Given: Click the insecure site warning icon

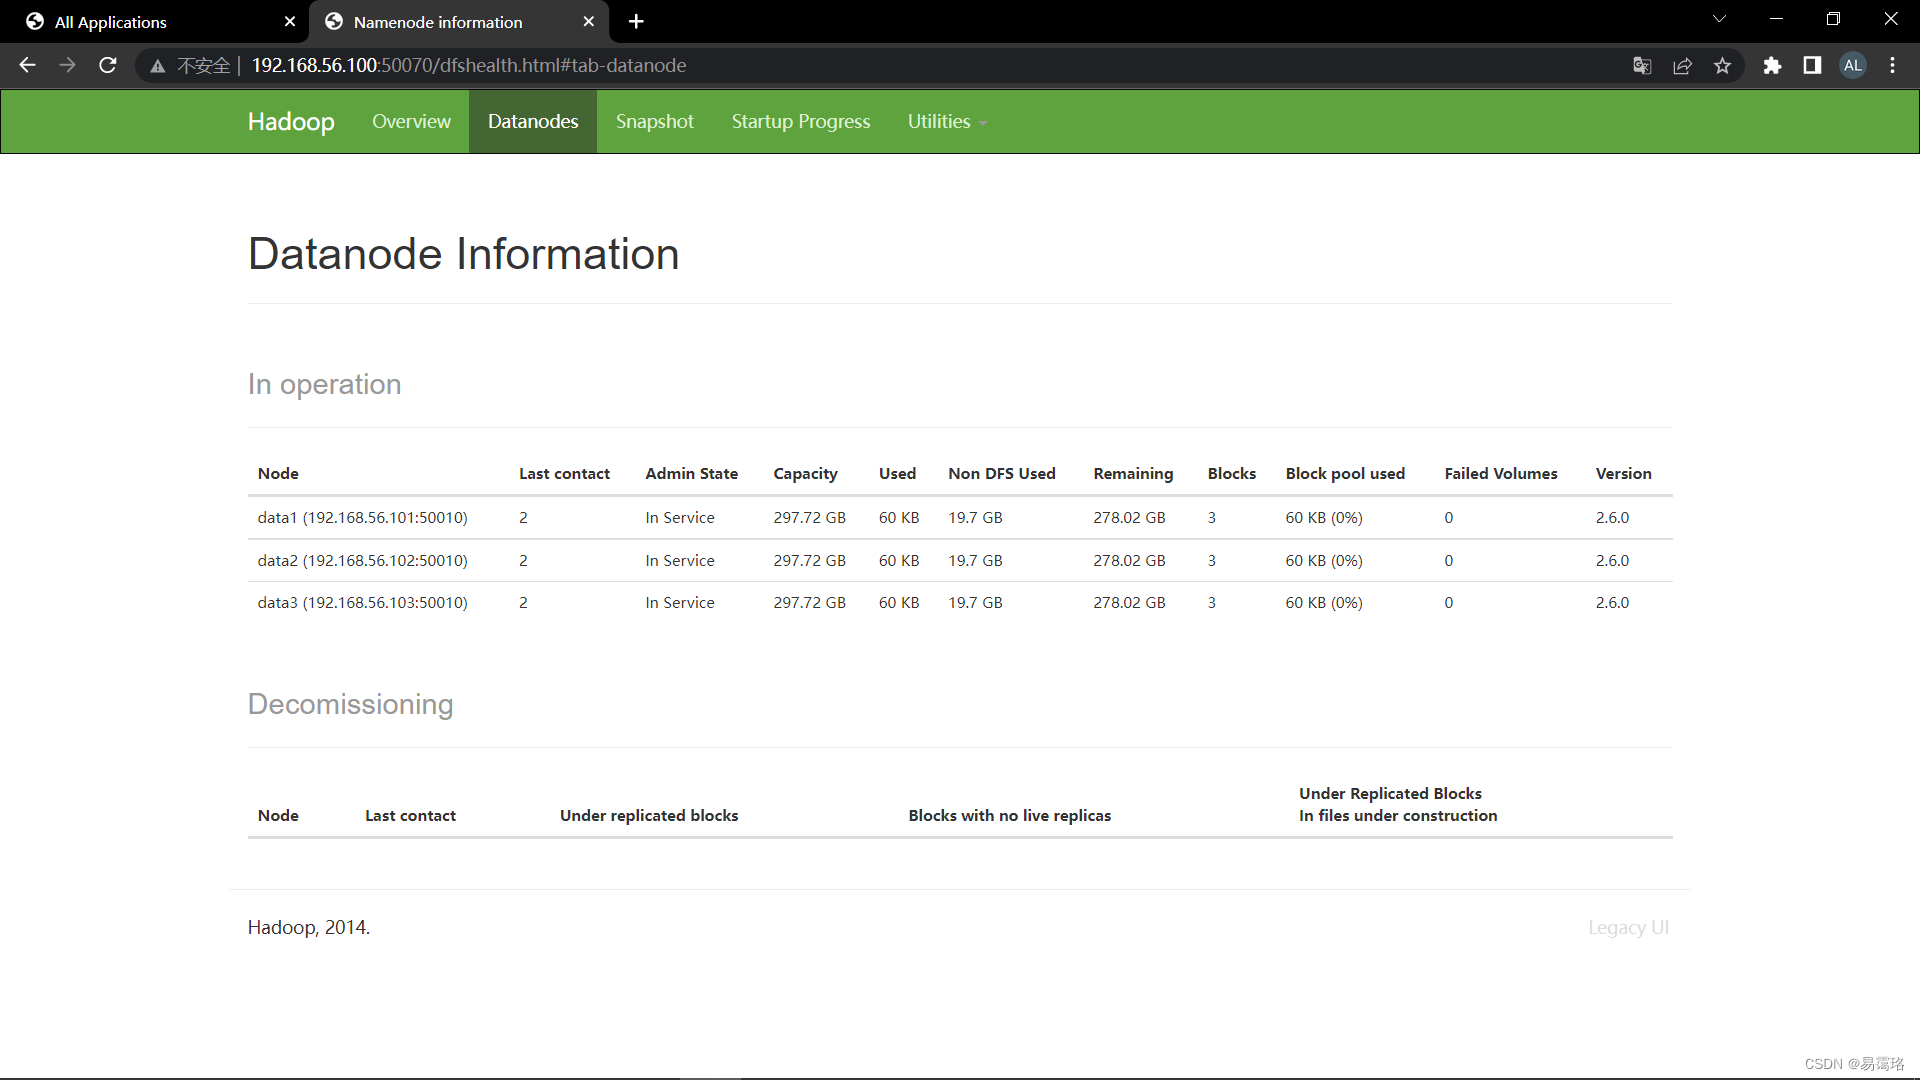Looking at the screenshot, I should [x=158, y=66].
